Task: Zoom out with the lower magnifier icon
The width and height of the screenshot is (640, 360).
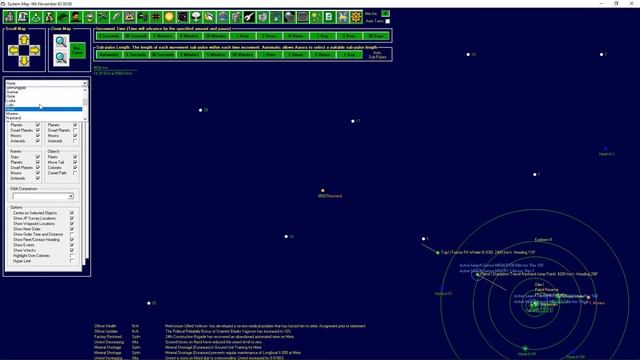Action: [x=61, y=58]
